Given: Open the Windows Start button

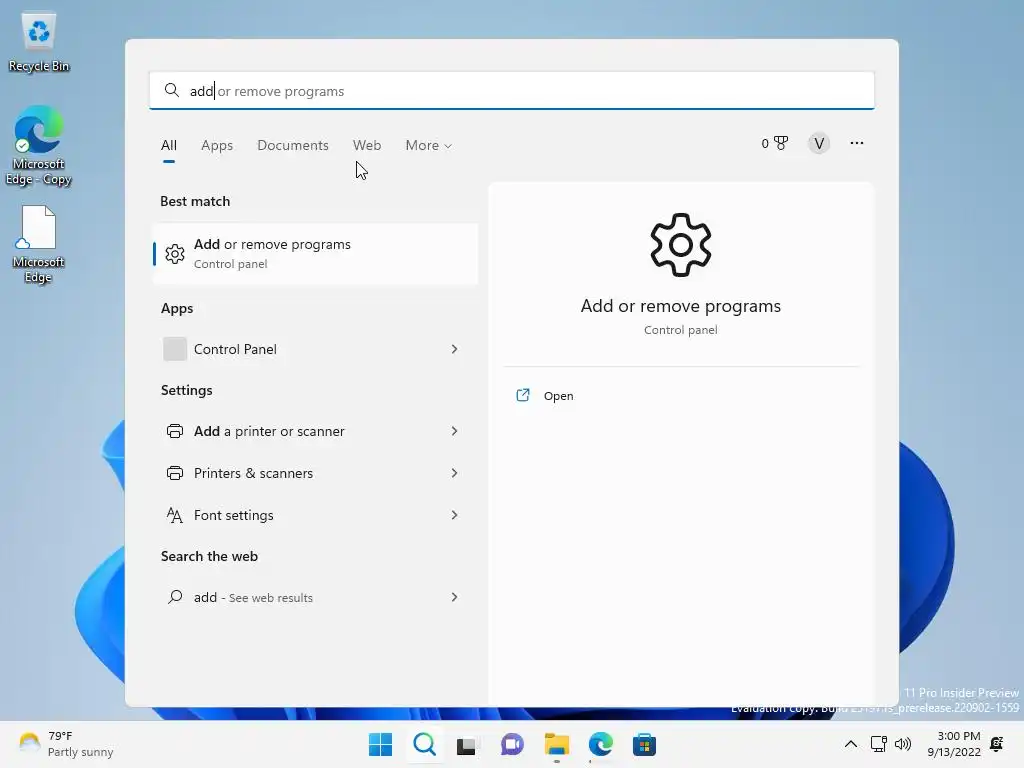Looking at the screenshot, I should [380, 744].
